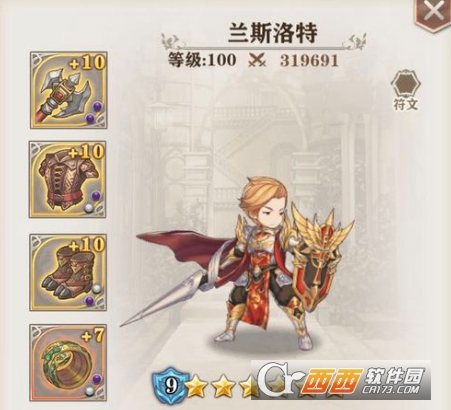The width and height of the screenshot is (451, 410).
Task: Select the purple gem on the chest armor
Action: [96, 195]
